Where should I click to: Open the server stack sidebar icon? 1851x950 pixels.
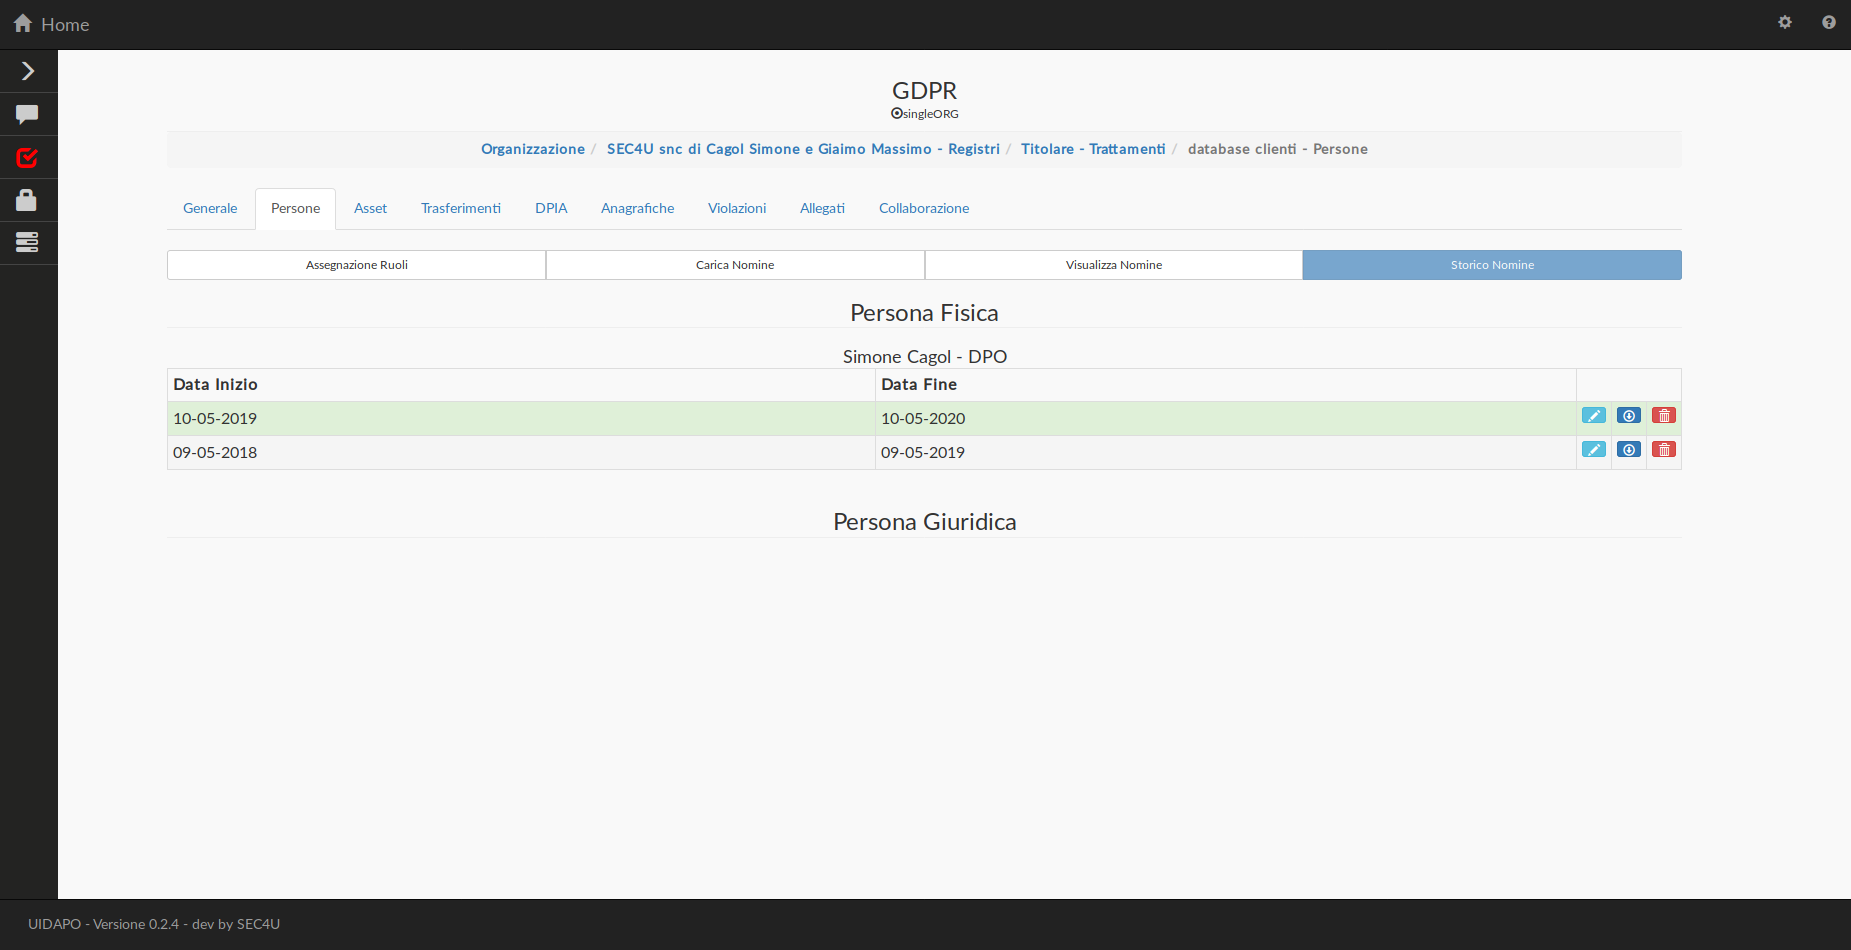pyautogui.click(x=28, y=242)
